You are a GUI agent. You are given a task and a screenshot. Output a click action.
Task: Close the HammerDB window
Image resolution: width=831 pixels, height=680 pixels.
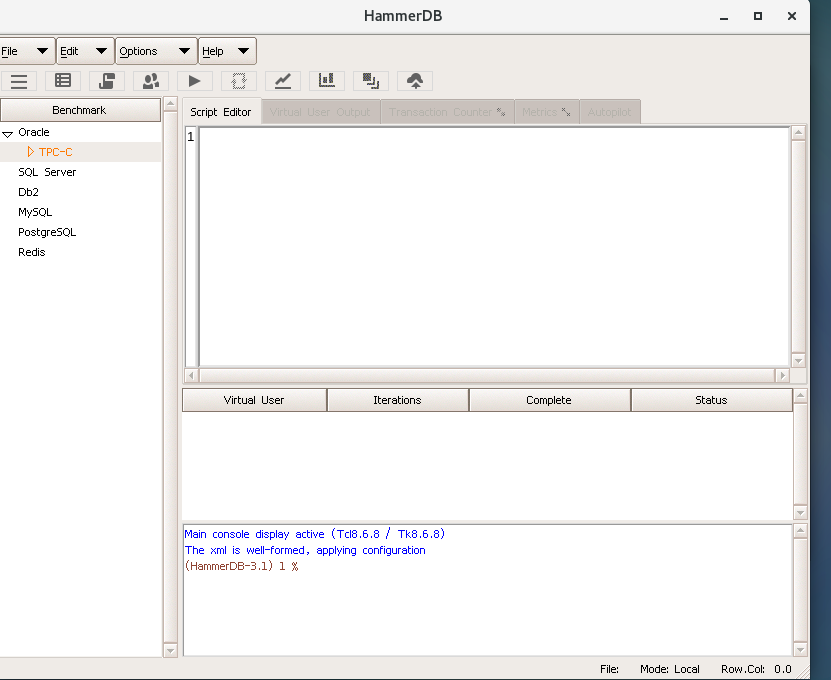[x=792, y=16]
